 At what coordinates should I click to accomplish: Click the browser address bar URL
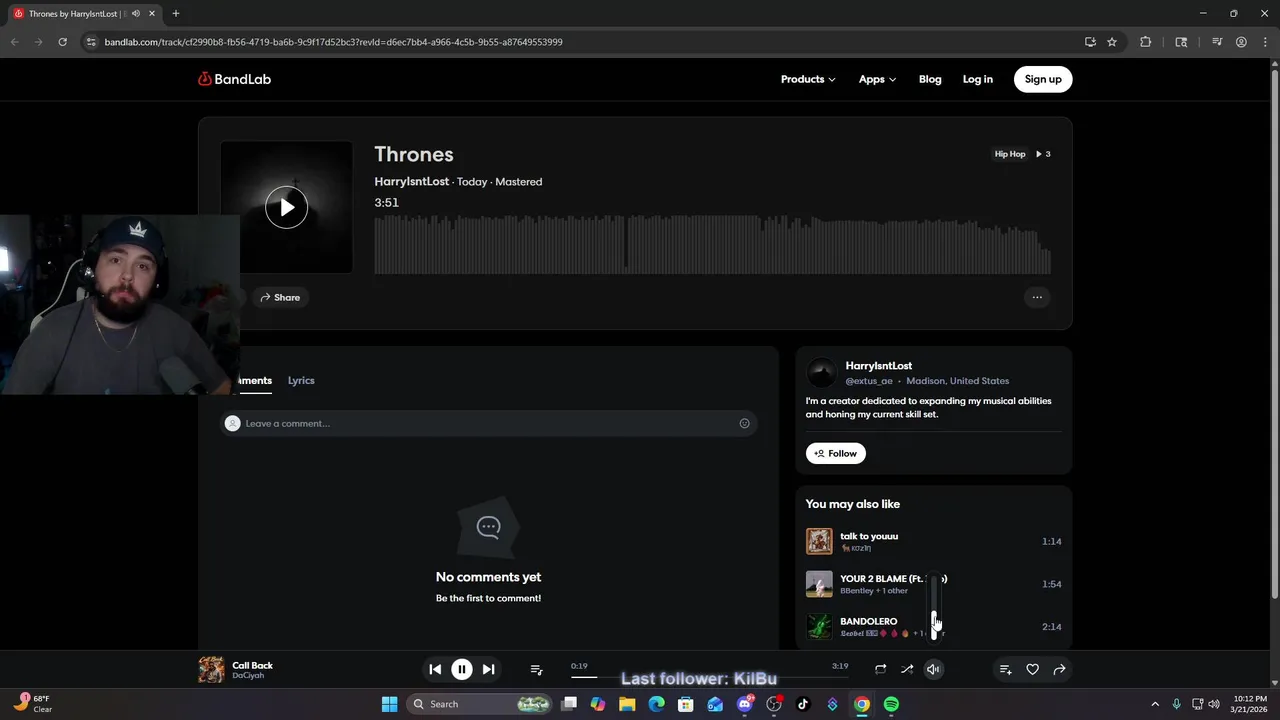point(334,42)
